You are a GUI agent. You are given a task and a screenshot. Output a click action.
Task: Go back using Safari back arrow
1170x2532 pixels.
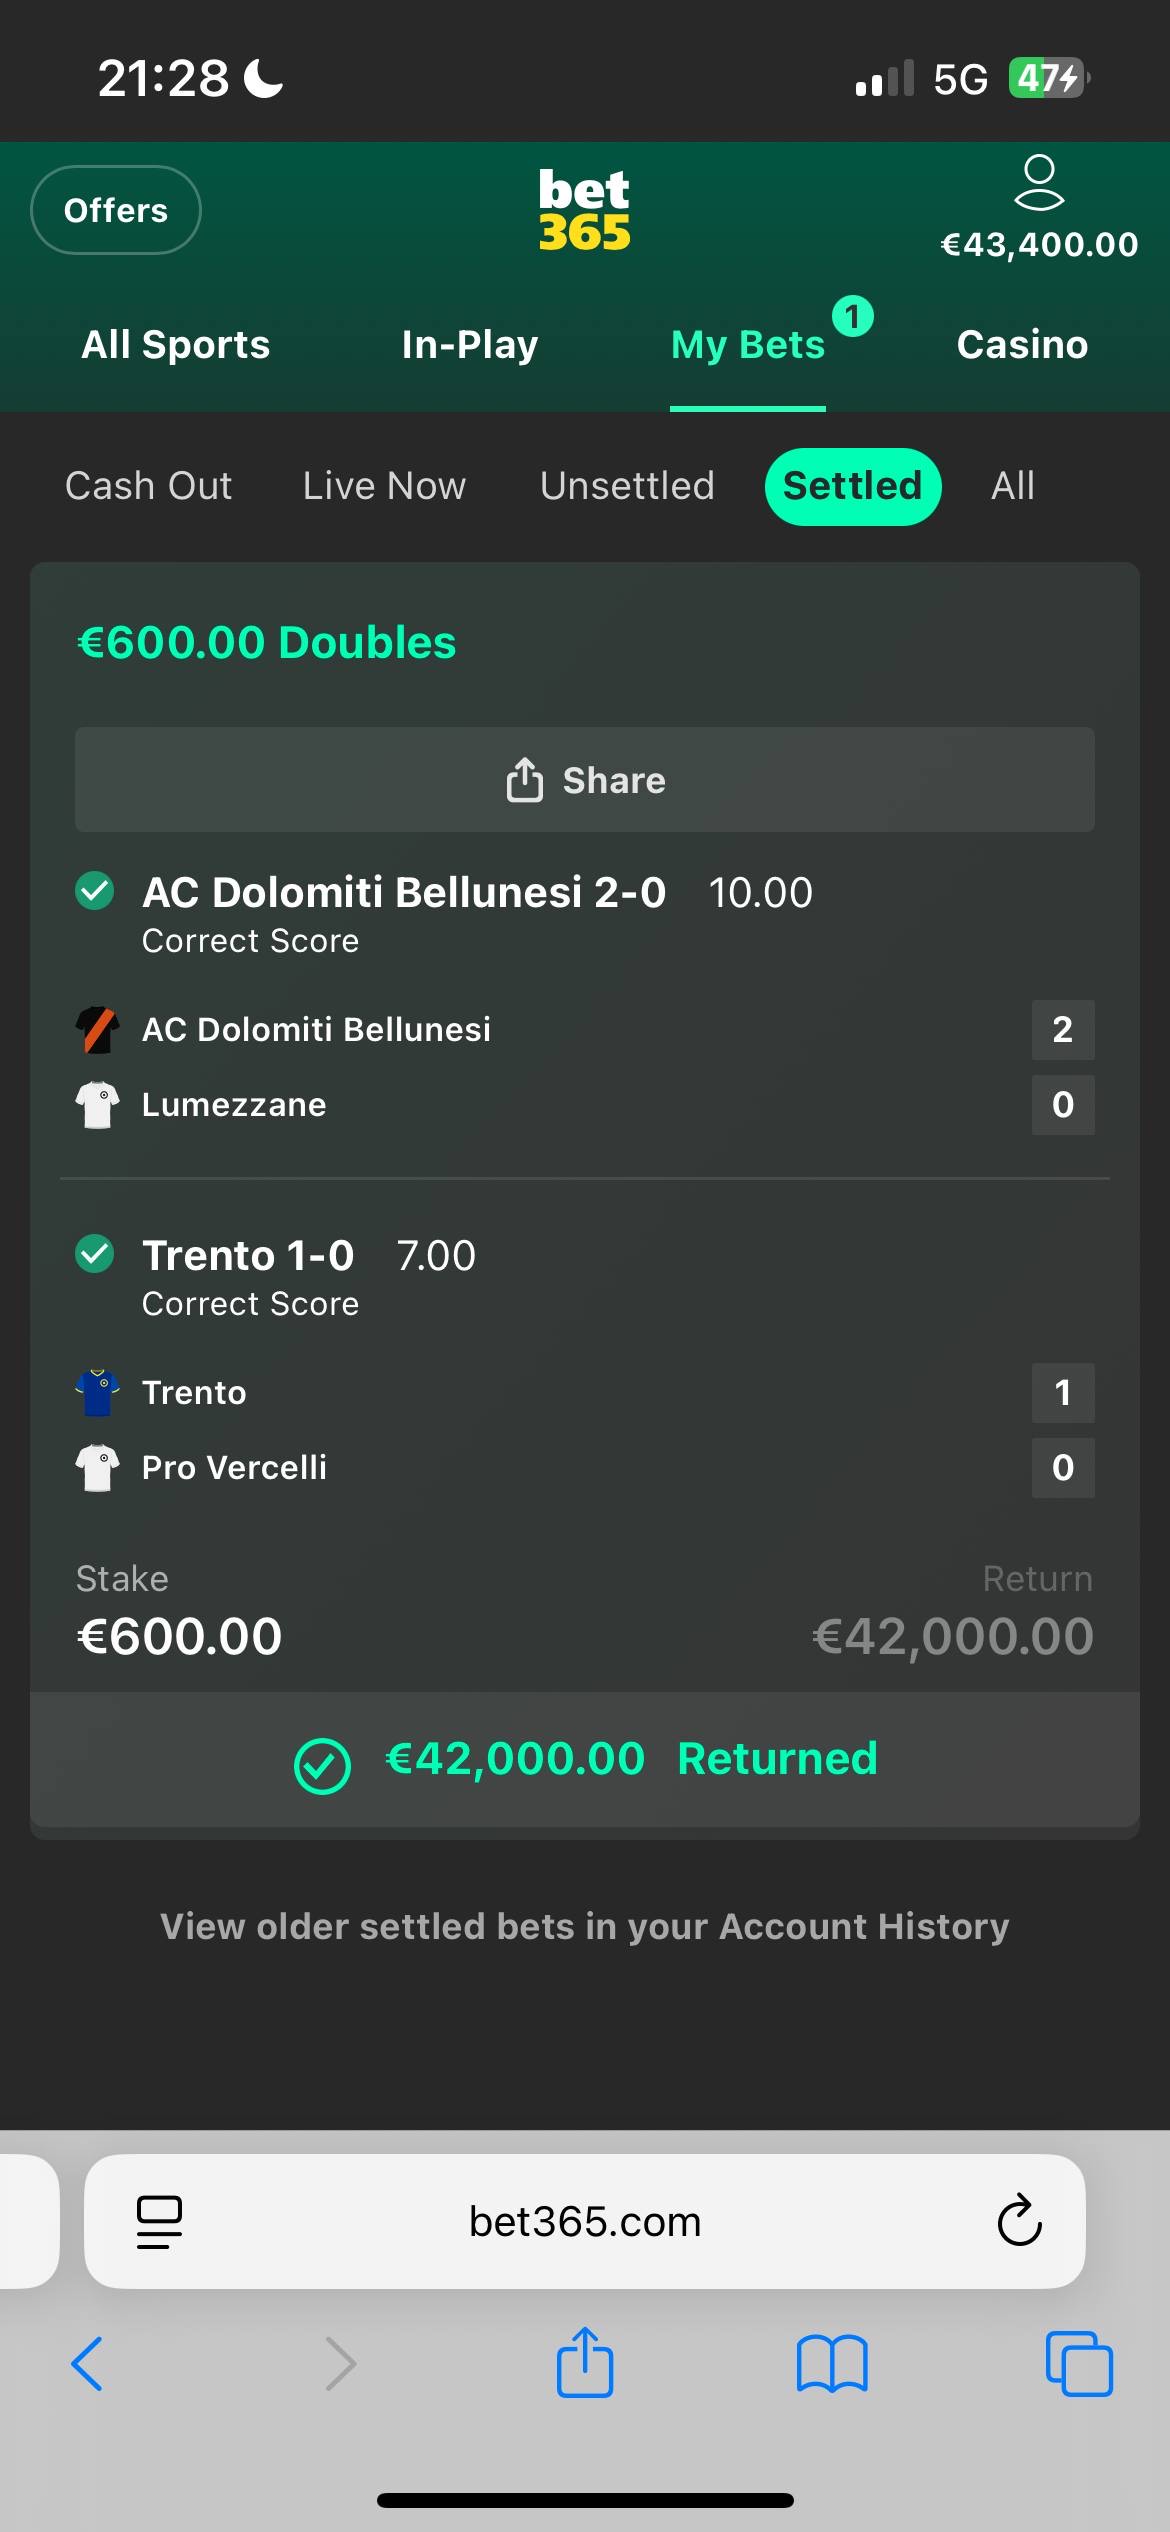(87, 2364)
